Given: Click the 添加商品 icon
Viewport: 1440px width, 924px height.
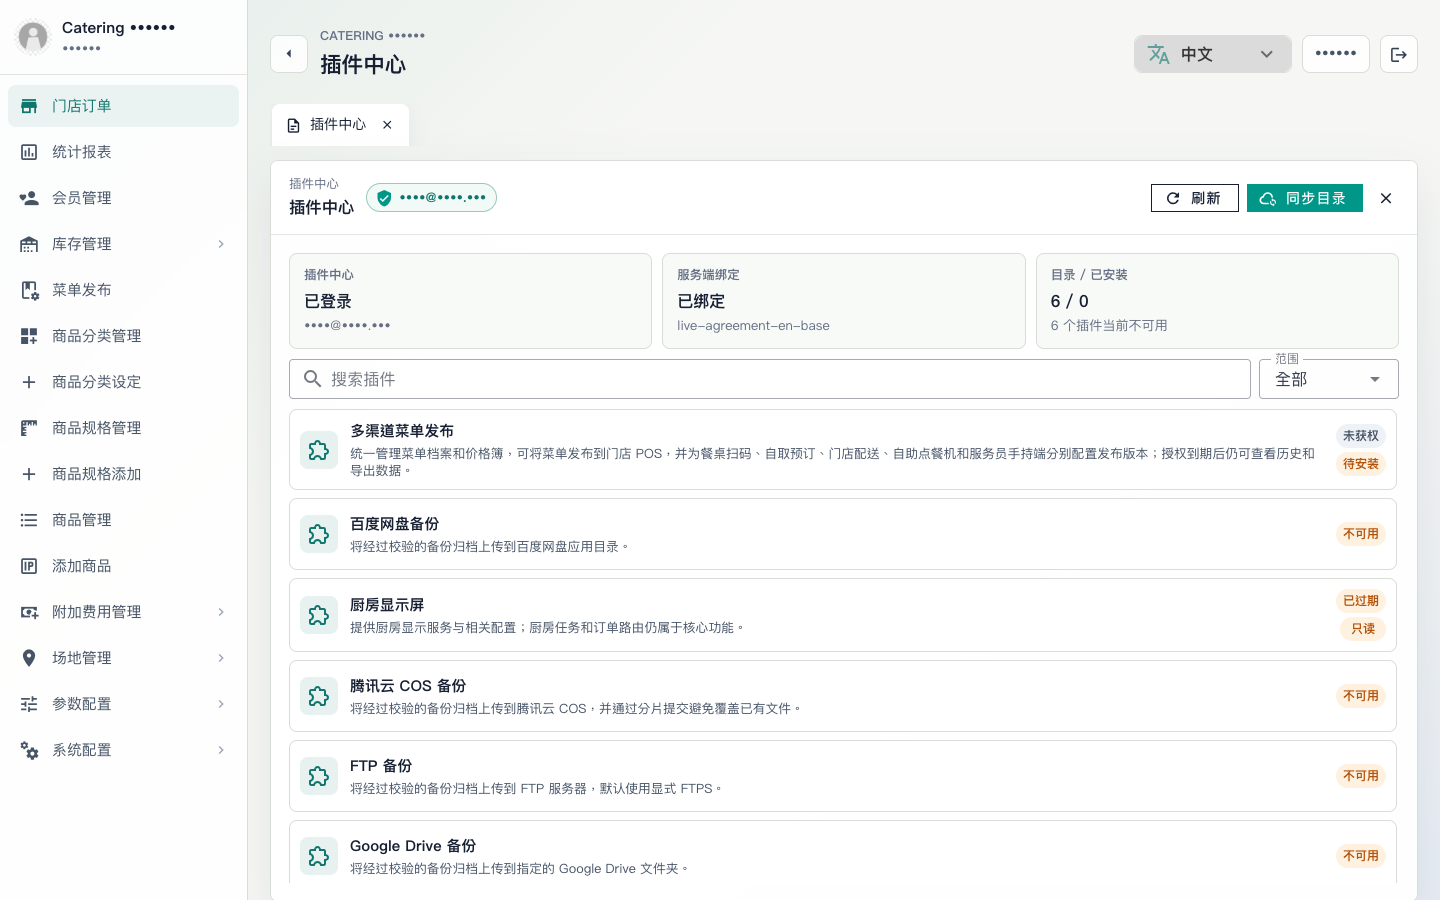Looking at the screenshot, I should click(x=29, y=566).
